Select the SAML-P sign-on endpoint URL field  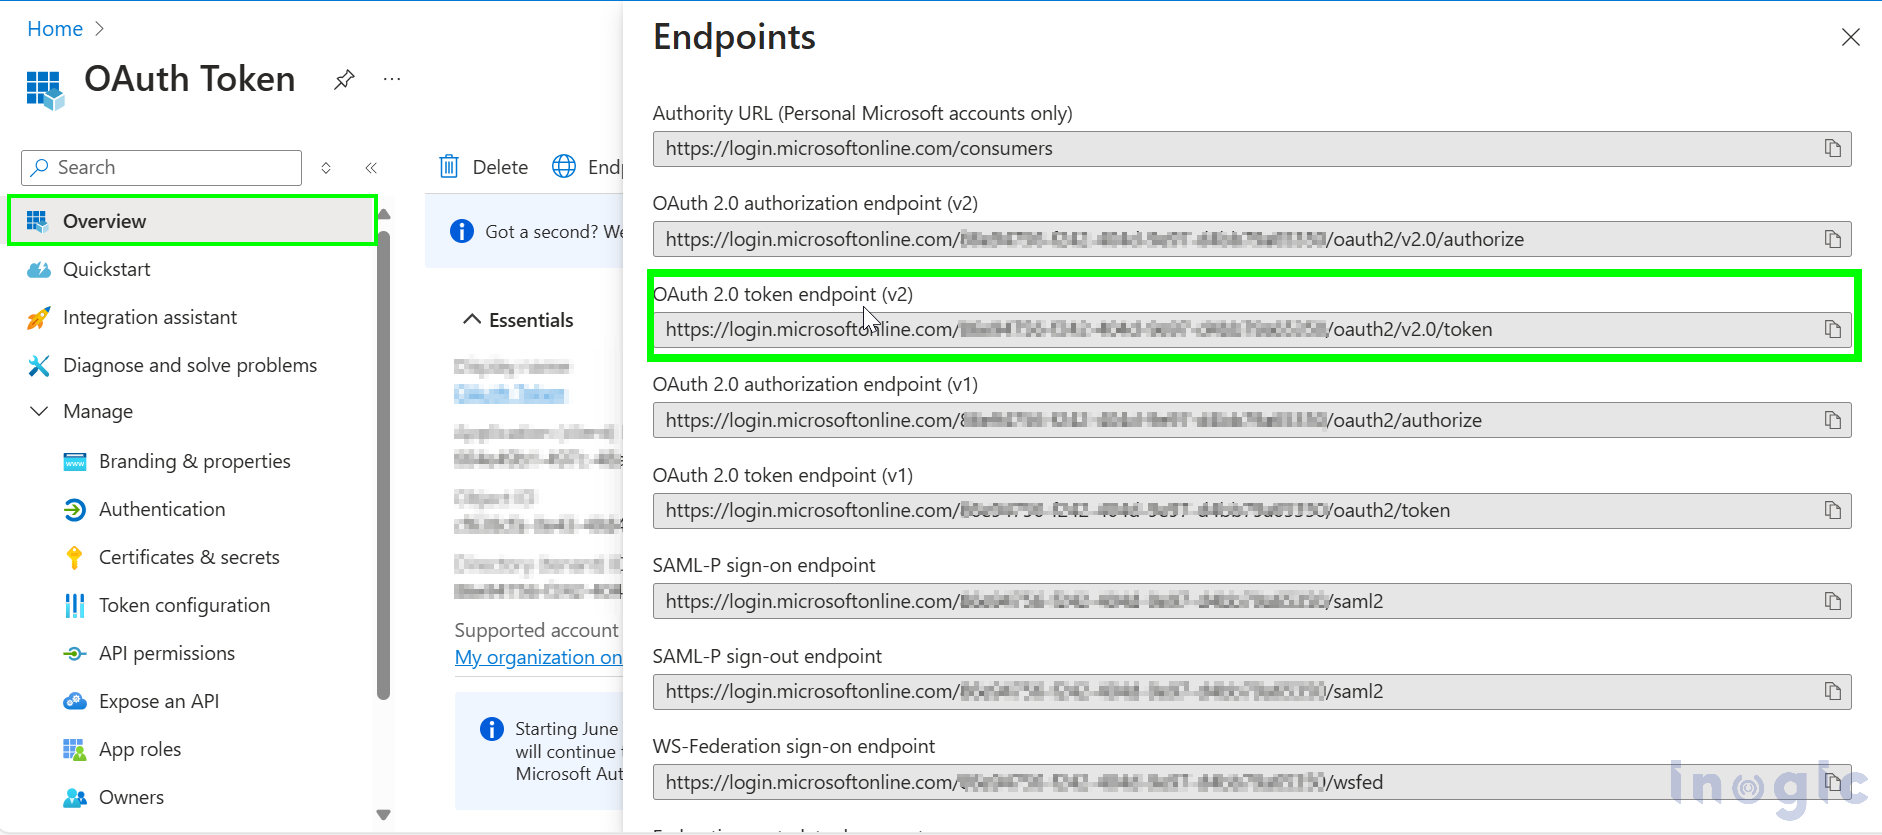[x=1252, y=601]
